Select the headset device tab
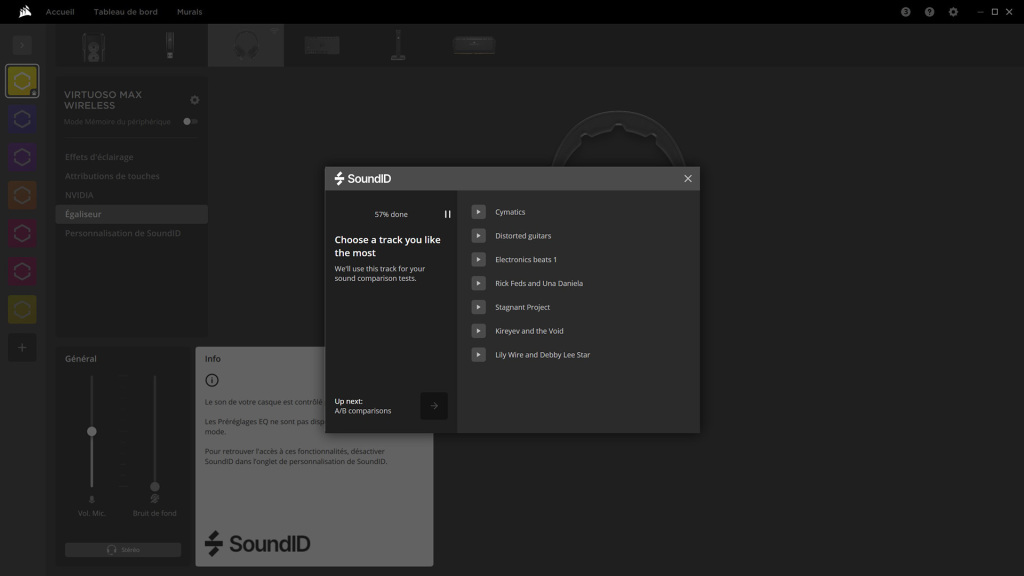 (x=246, y=45)
